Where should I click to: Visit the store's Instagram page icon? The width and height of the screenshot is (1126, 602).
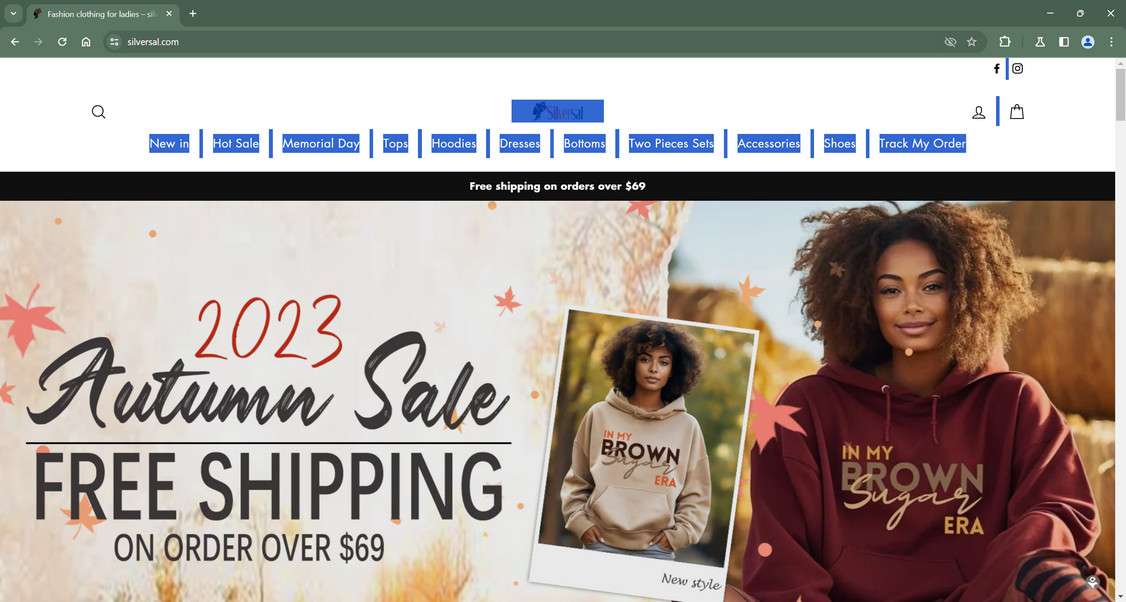click(x=1018, y=69)
